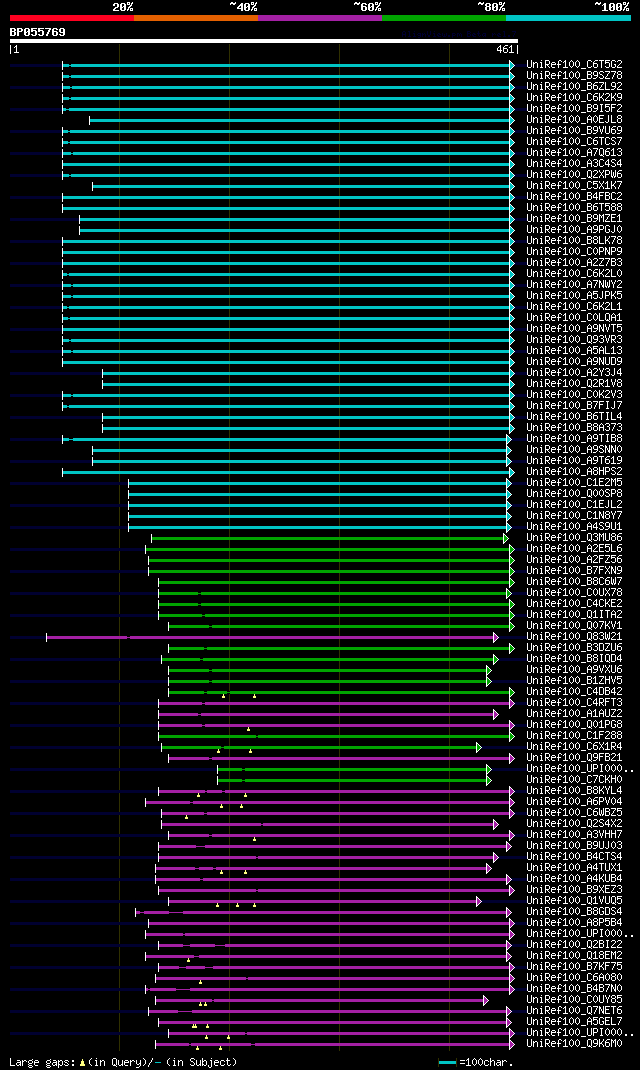
Task: Open hit UniRef100_C5X1K7
Action: 574,186
